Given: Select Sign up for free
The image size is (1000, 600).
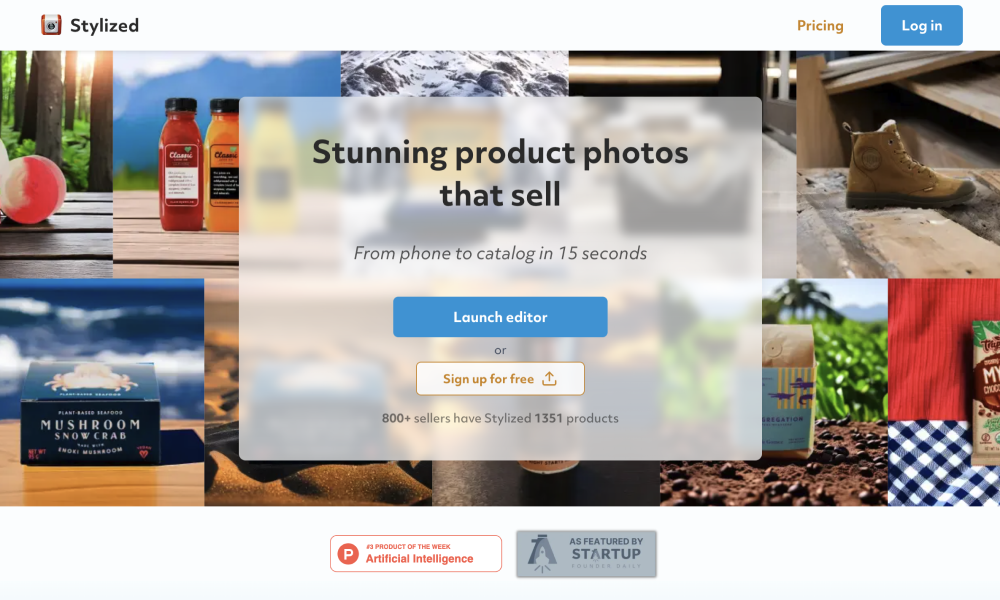Looking at the screenshot, I should point(500,379).
